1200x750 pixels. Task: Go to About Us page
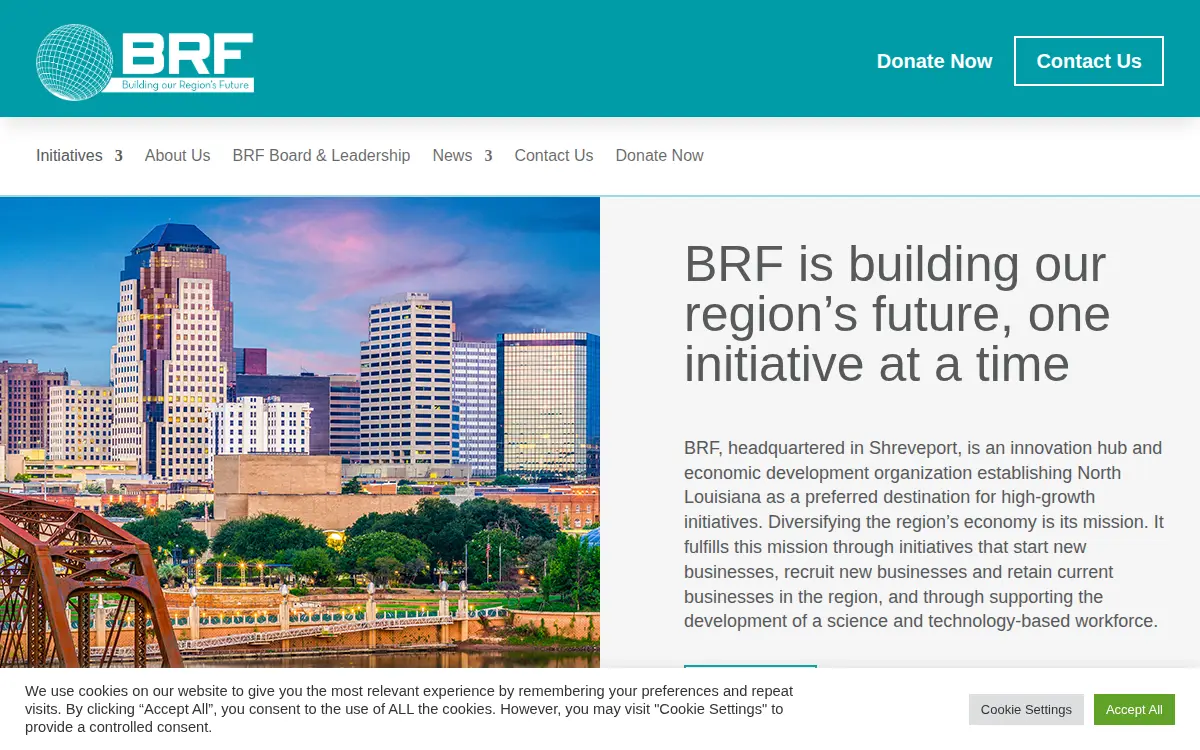click(x=177, y=156)
